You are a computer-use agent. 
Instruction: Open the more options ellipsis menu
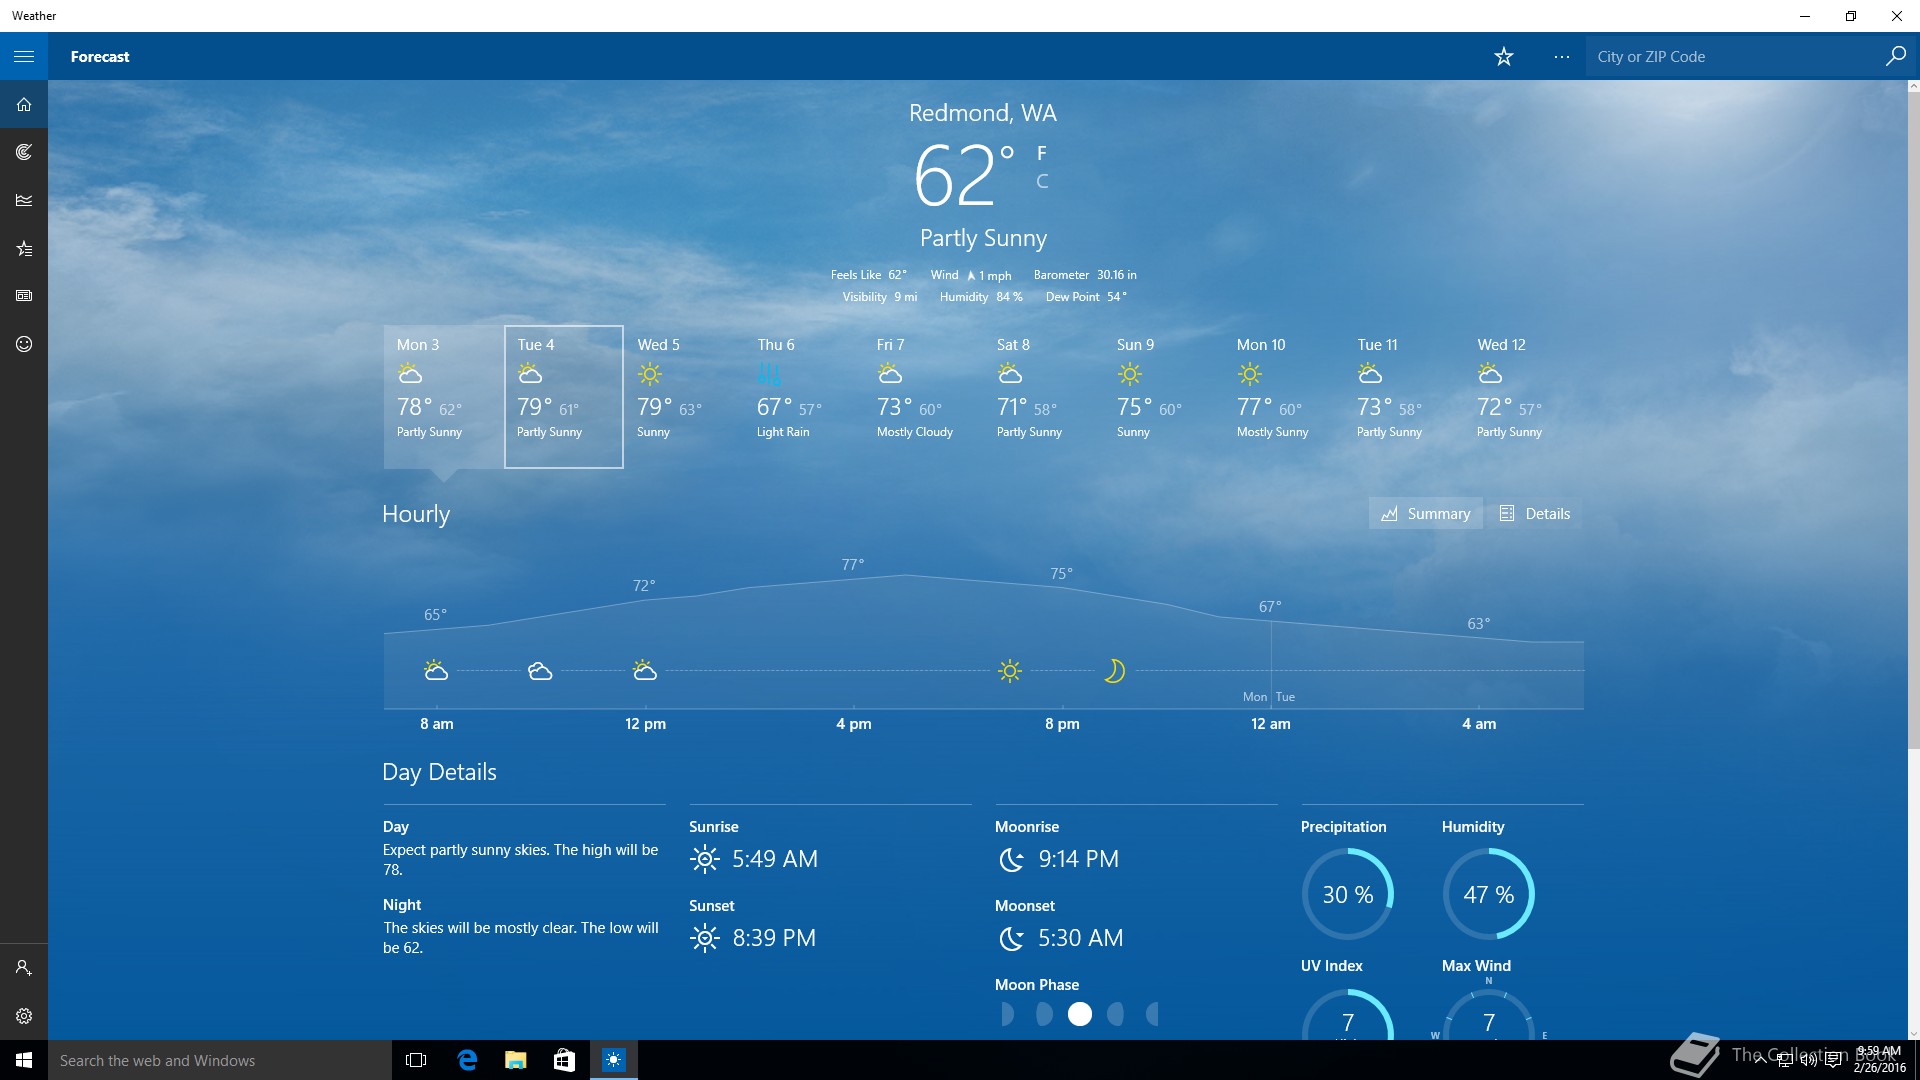point(1561,57)
